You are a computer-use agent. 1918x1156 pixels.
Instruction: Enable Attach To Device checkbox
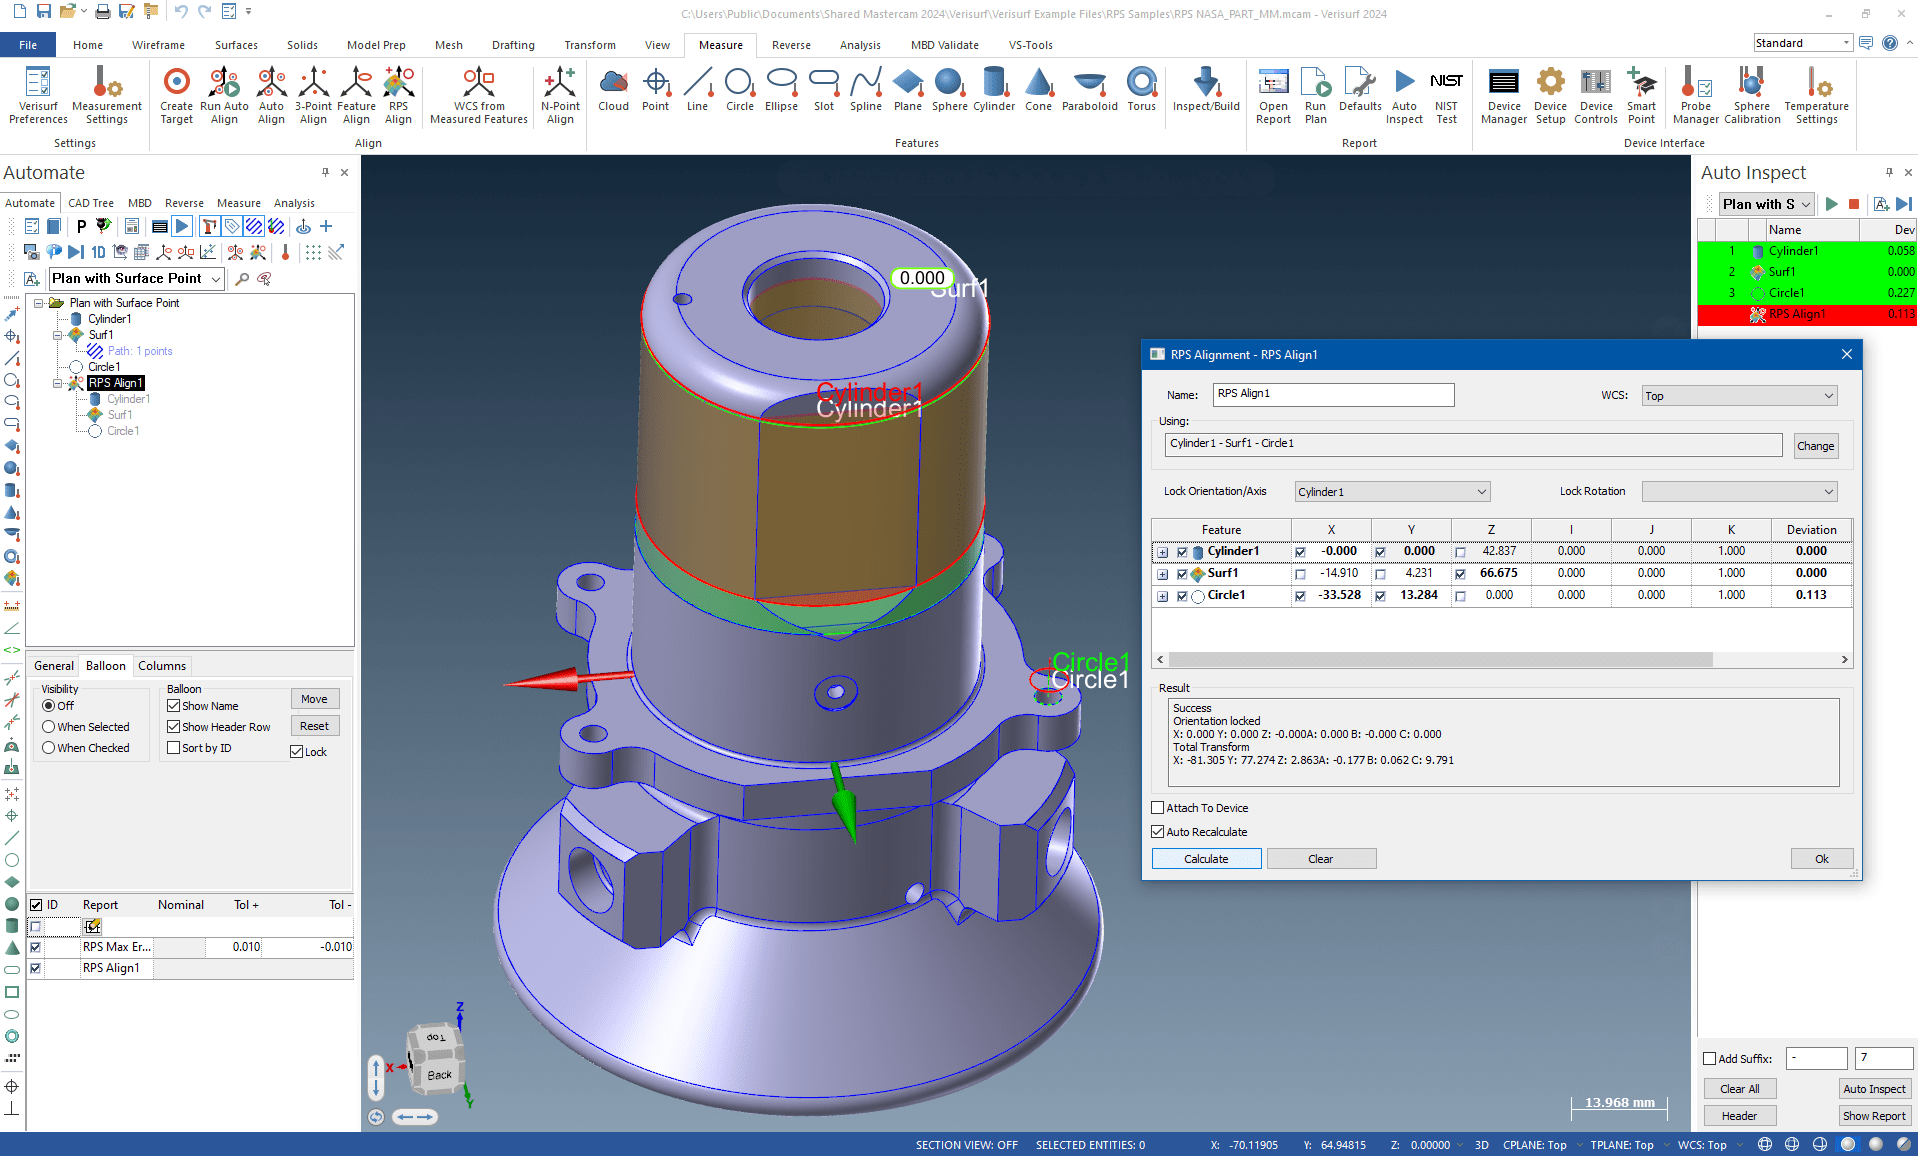tap(1158, 808)
